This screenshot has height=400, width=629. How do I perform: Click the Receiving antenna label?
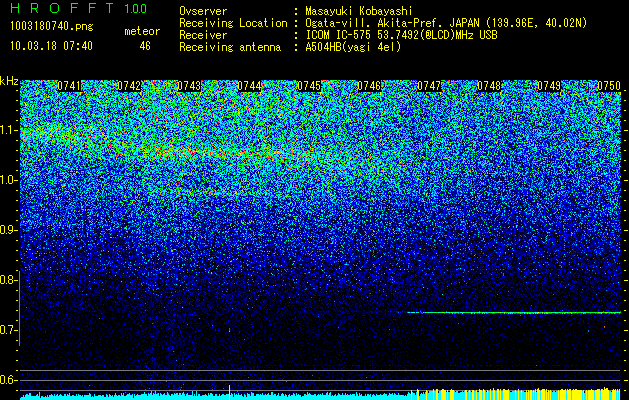(230, 47)
